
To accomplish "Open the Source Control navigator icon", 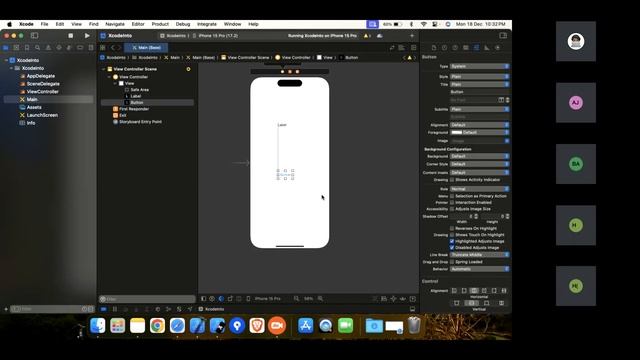I will tap(16, 48).
